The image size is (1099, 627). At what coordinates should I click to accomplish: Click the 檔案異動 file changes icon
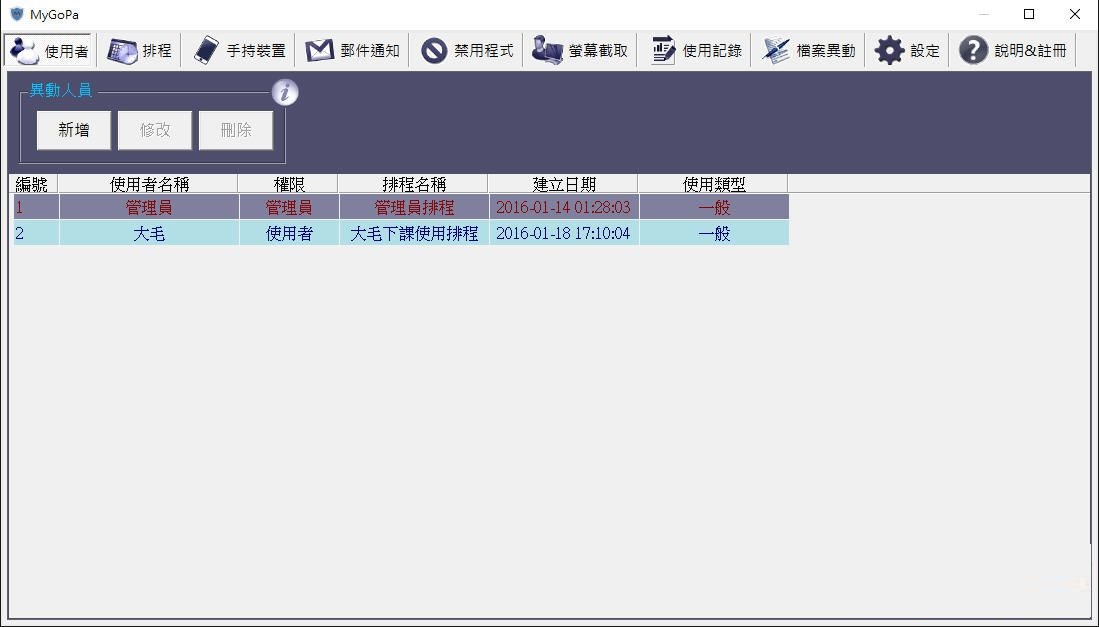[776, 50]
